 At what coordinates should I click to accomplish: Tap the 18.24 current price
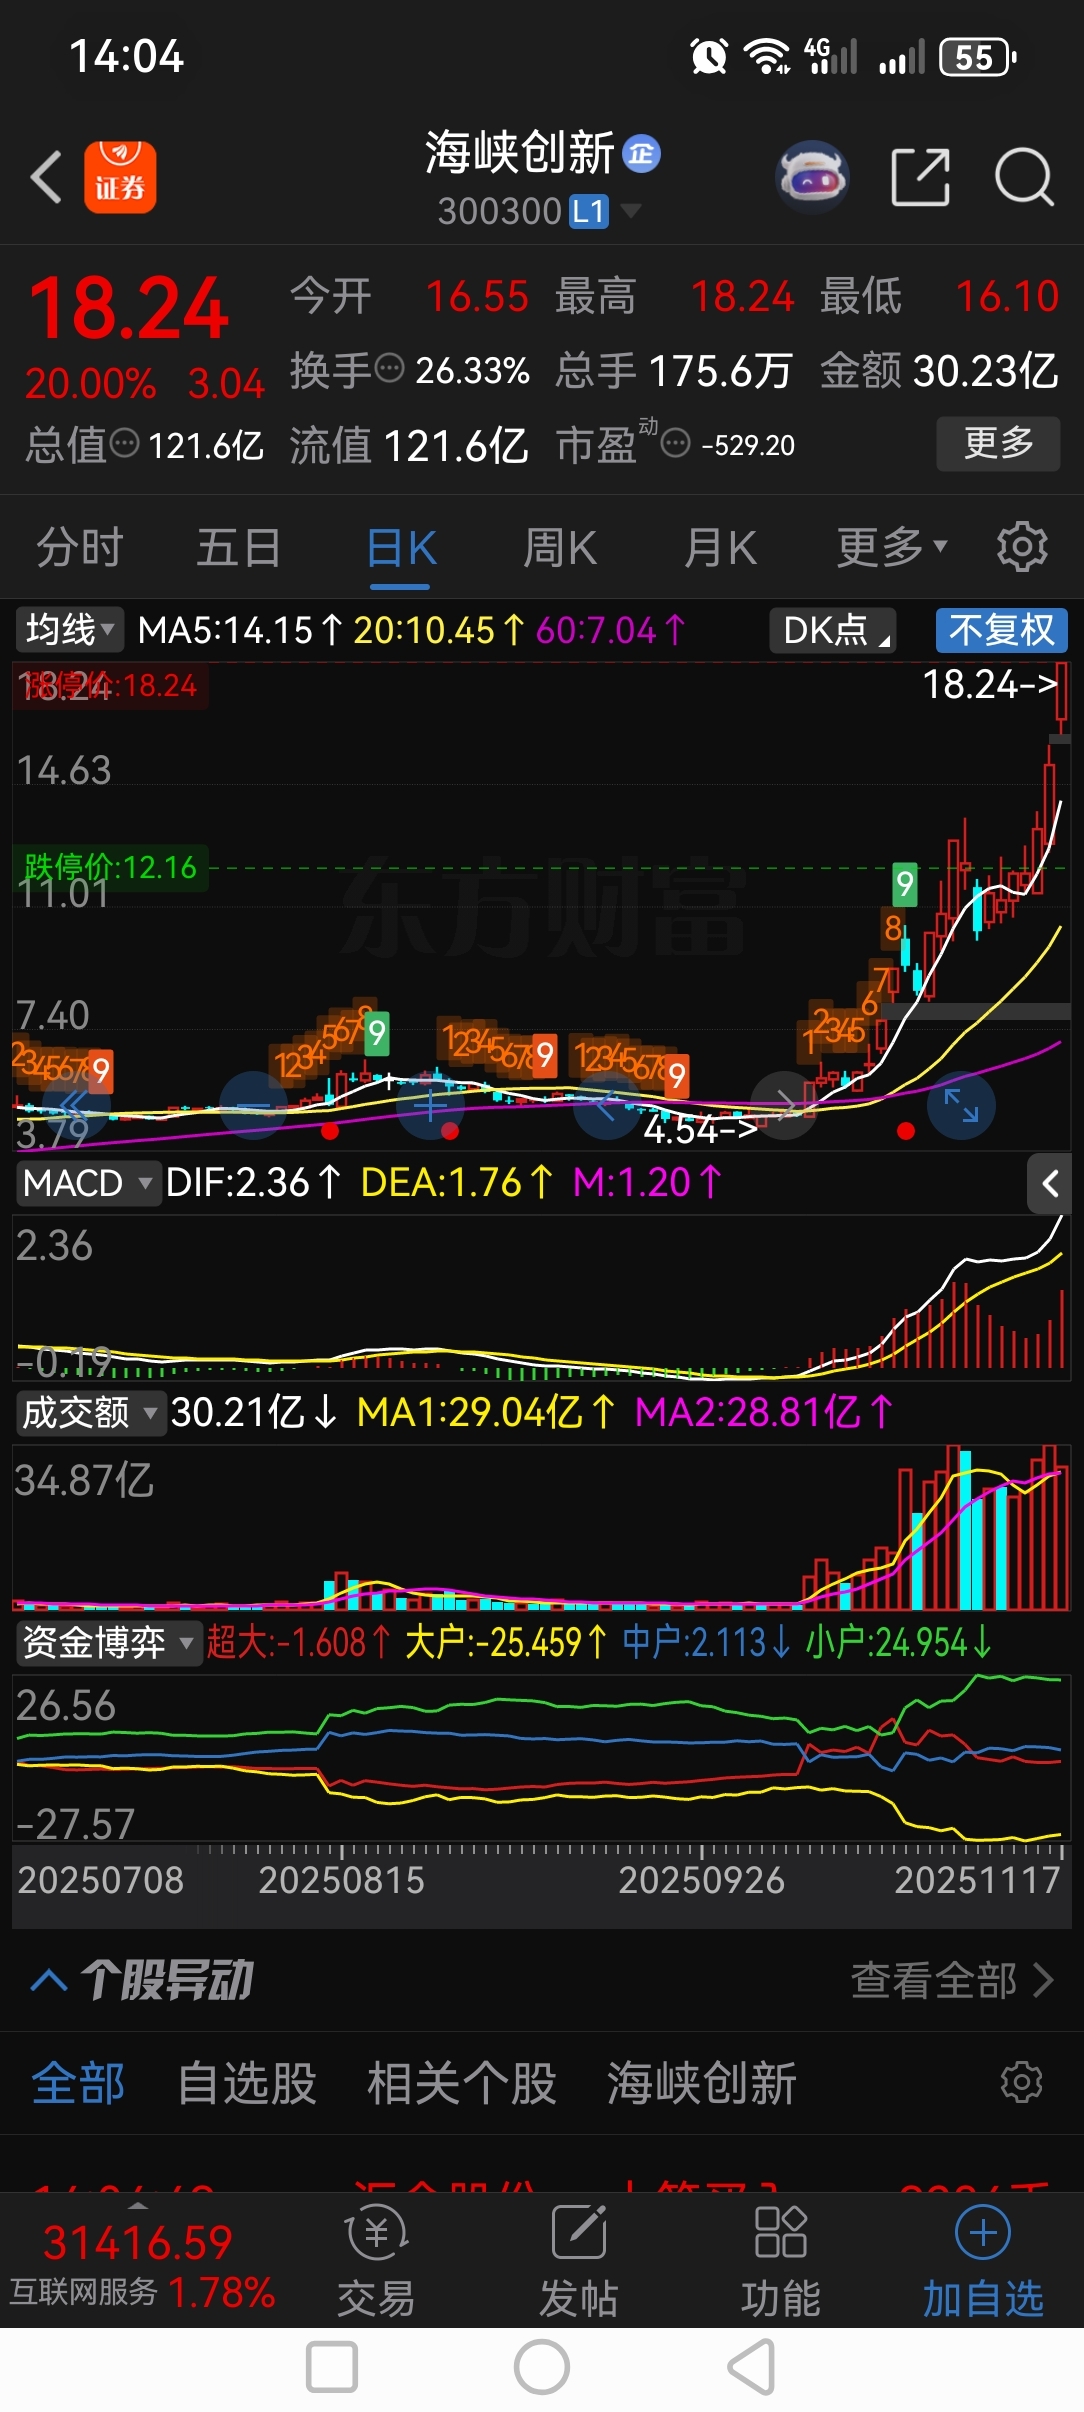pyautogui.click(x=129, y=309)
